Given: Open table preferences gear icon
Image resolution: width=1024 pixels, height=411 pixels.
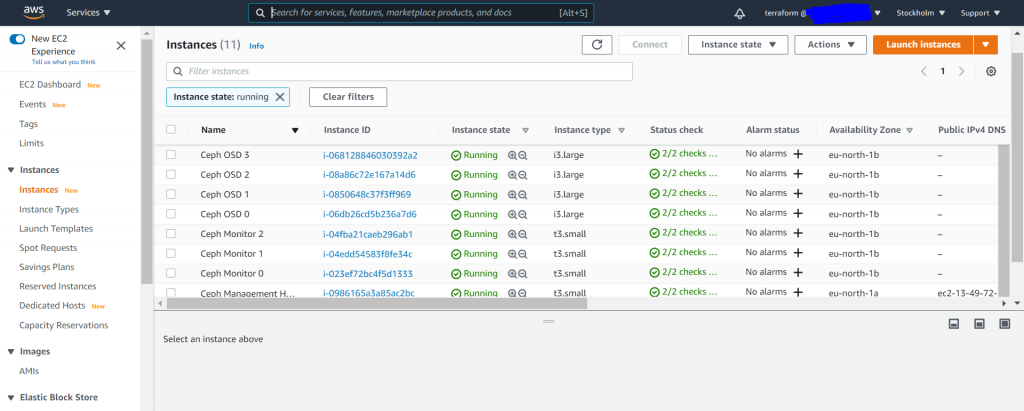Looking at the screenshot, I should (991, 71).
